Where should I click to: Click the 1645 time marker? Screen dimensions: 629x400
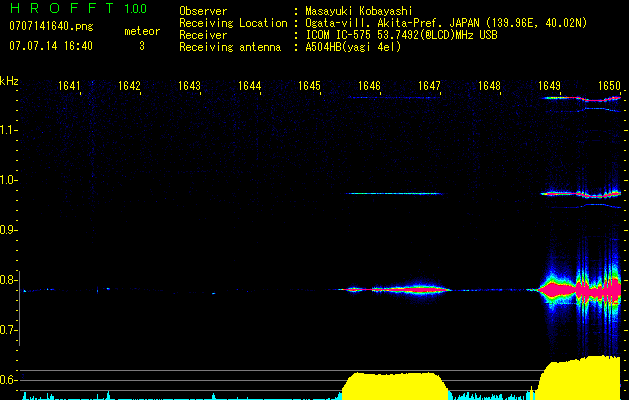(x=309, y=86)
